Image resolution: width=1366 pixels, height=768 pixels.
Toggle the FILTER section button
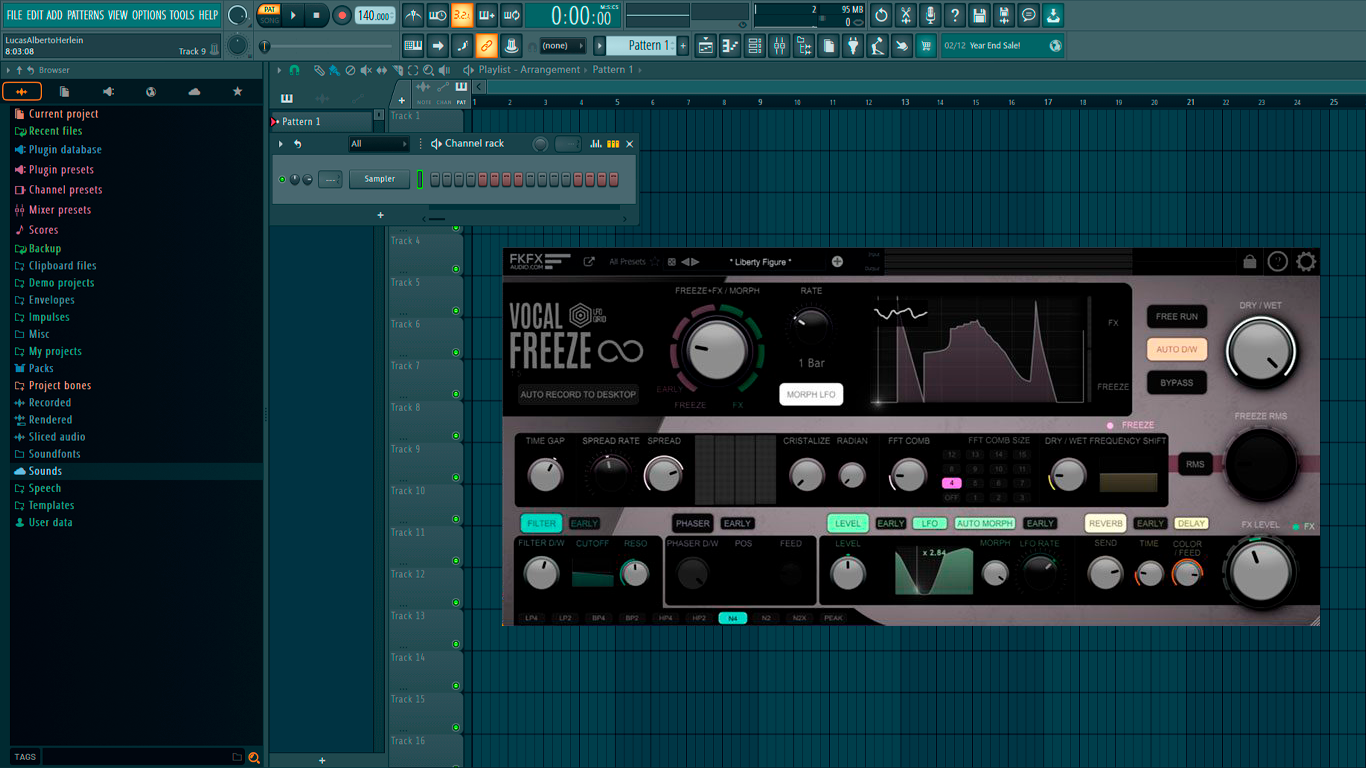tap(541, 523)
